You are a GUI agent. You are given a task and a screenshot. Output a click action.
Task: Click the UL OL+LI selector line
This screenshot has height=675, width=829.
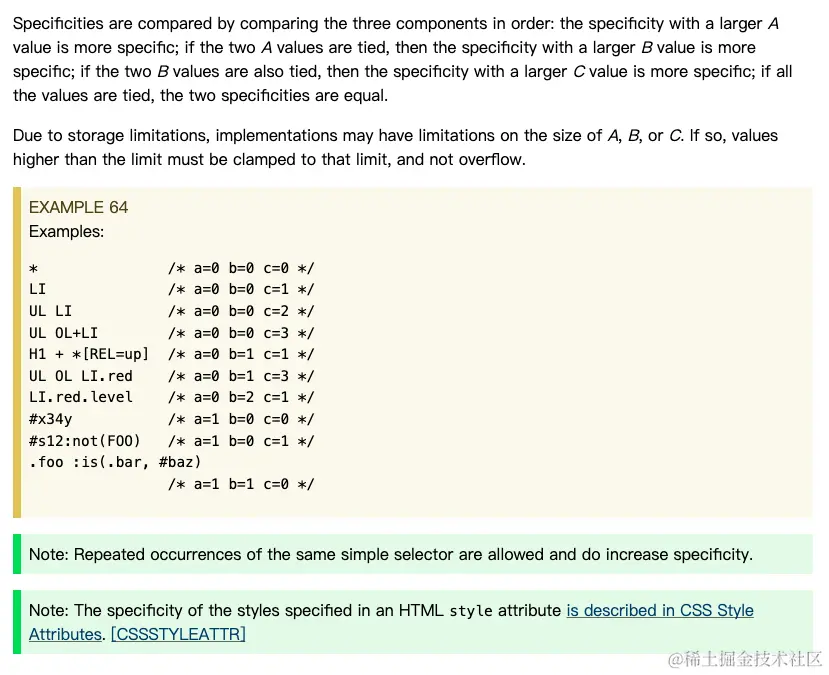pyautogui.click(x=172, y=333)
